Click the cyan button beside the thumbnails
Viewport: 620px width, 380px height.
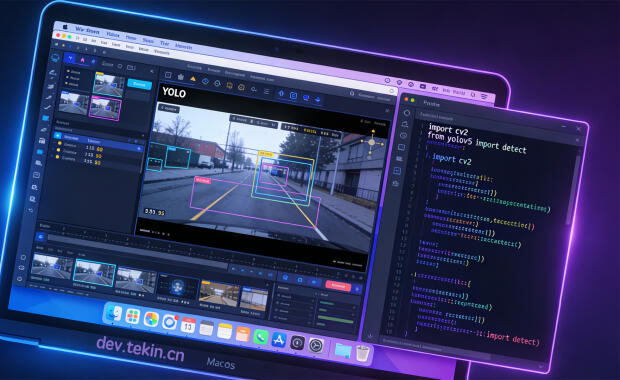[x=139, y=84]
